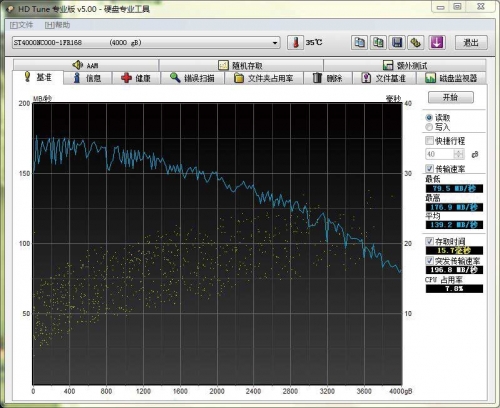
Task: Click the copy screenshot to clipboard icon
Action: pos(378,43)
